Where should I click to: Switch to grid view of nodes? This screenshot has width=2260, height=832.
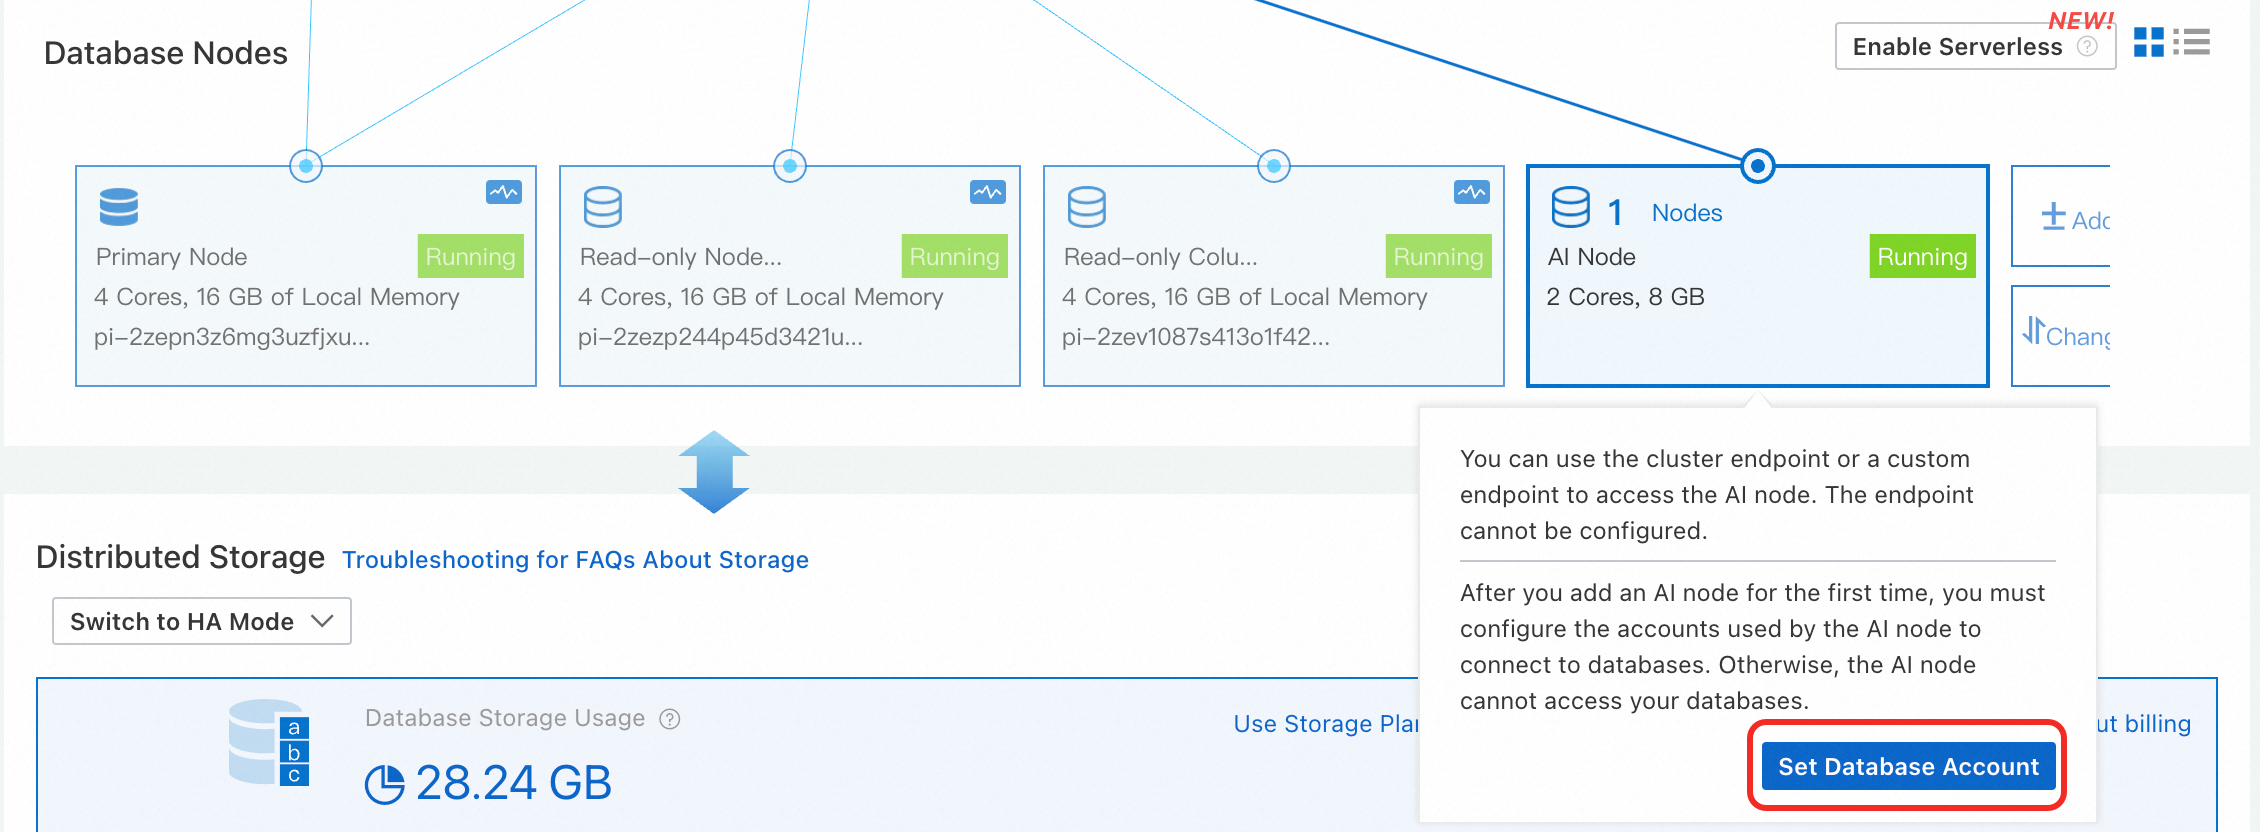(x=2148, y=42)
